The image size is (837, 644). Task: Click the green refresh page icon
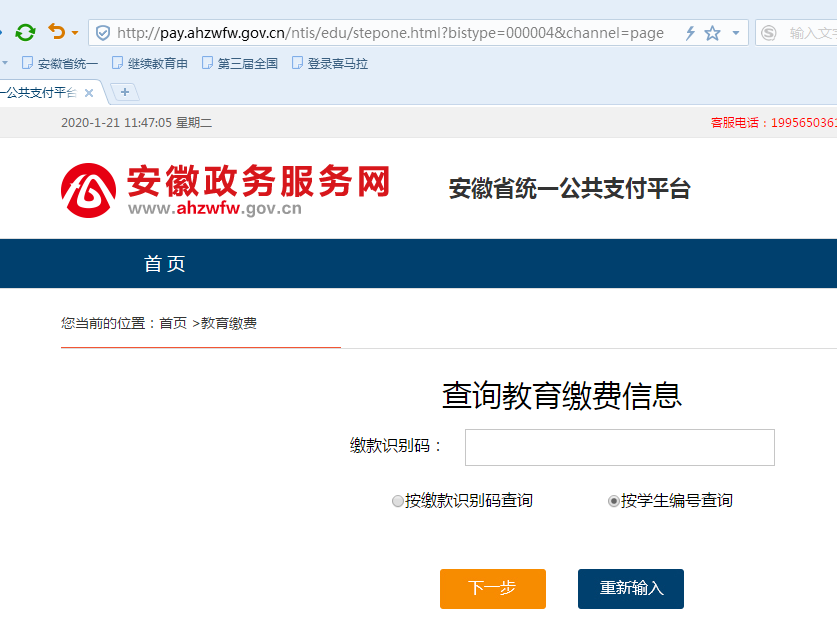25,33
